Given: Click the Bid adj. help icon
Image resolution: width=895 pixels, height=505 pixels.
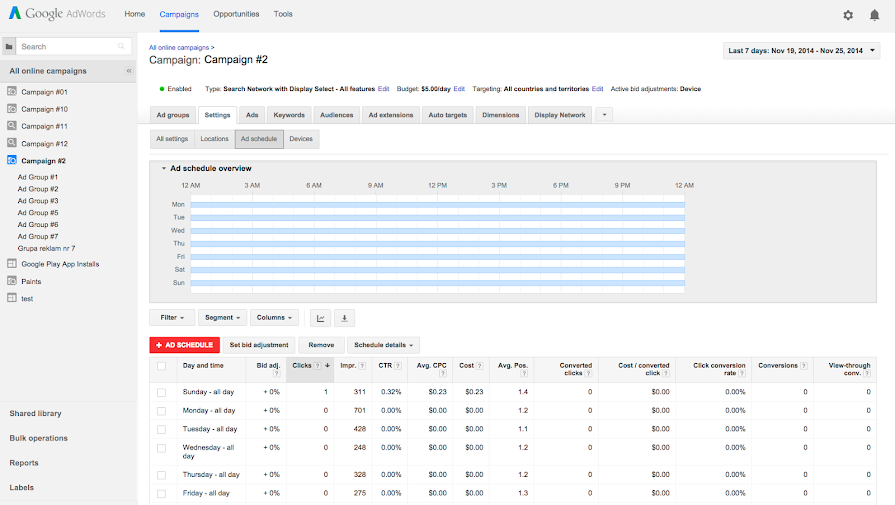Looking at the screenshot, I should (277, 374).
